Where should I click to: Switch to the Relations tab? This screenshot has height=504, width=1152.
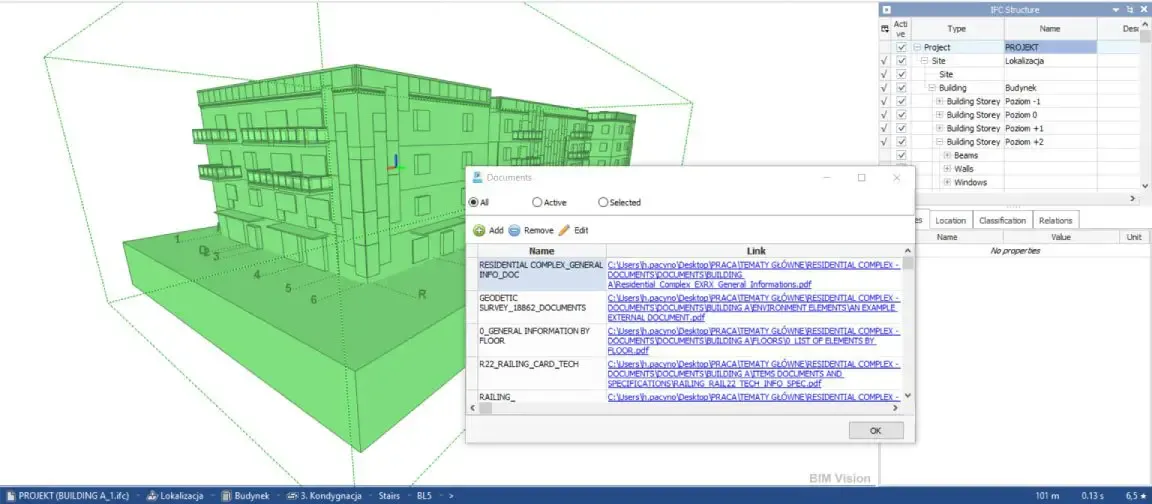(1056, 220)
